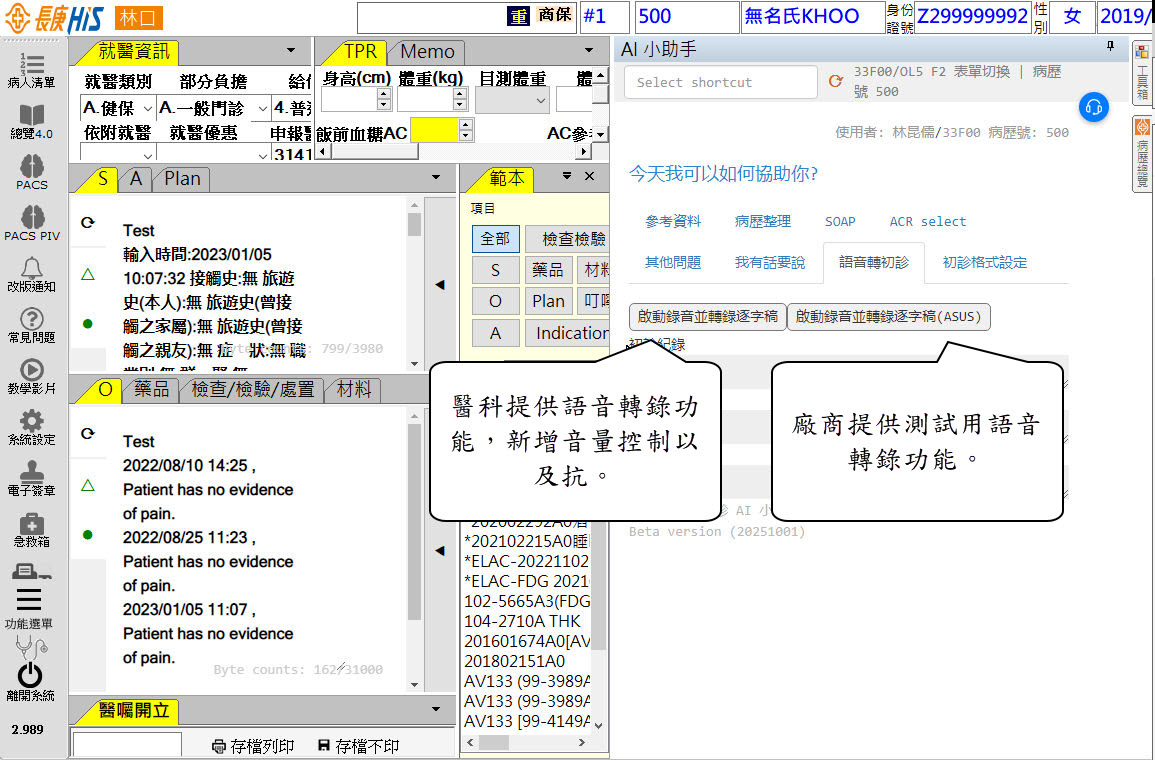Expand the 部分負擔 dropdown showing A.一般門診
The height and width of the screenshot is (760, 1155).
214,108
